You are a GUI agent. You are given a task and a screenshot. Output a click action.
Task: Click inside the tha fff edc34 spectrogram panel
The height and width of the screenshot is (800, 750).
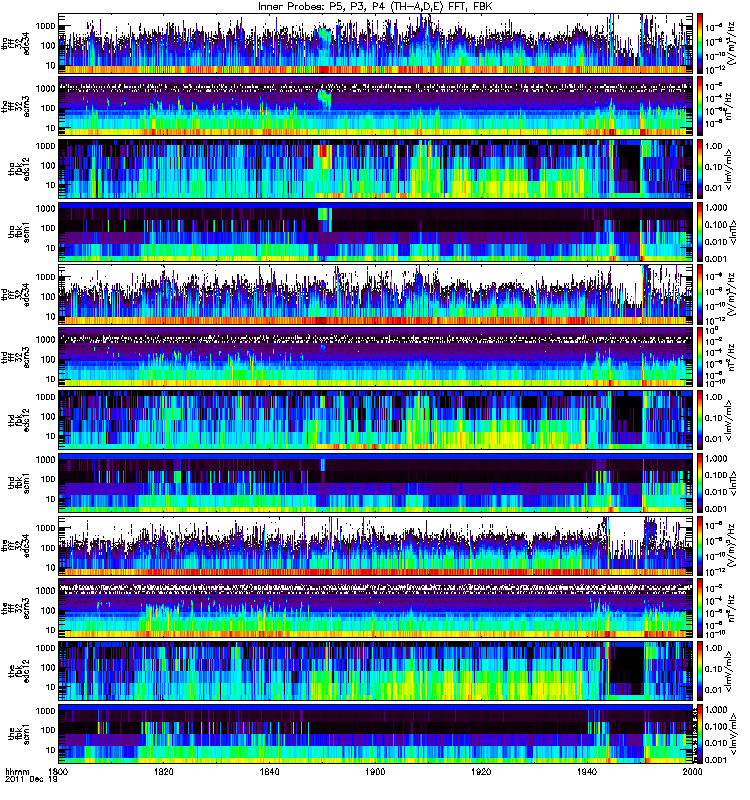pyautogui.click(x=376, y=43)
